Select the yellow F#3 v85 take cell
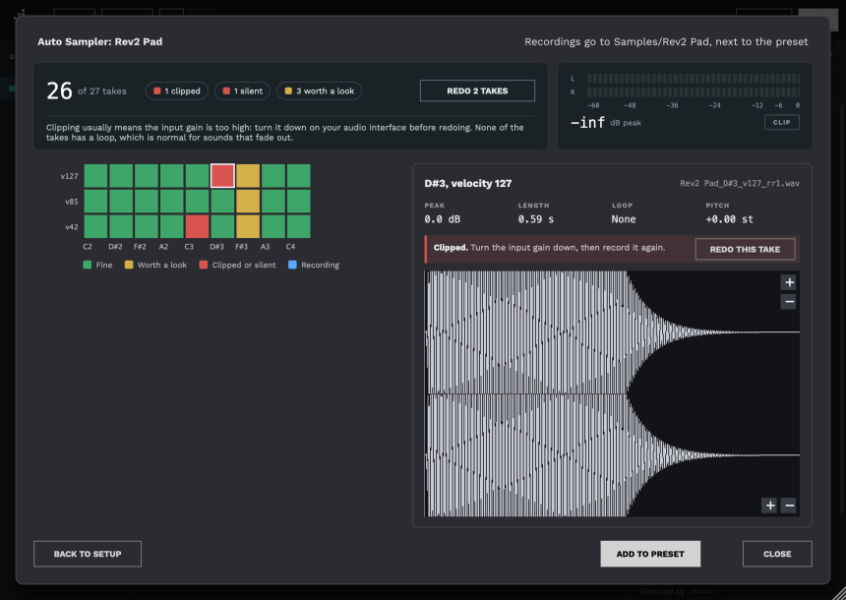 (x=248, y=201)
